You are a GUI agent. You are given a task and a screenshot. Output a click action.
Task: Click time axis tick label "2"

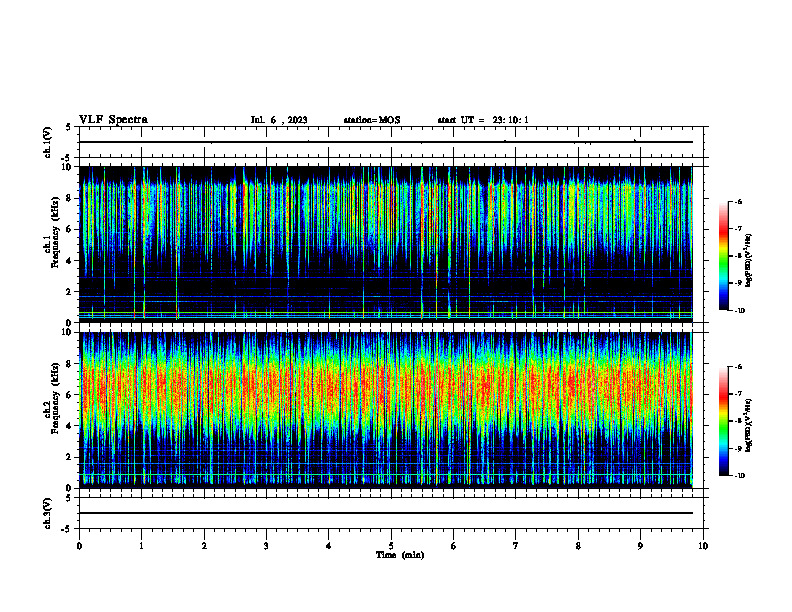[204, 546]
